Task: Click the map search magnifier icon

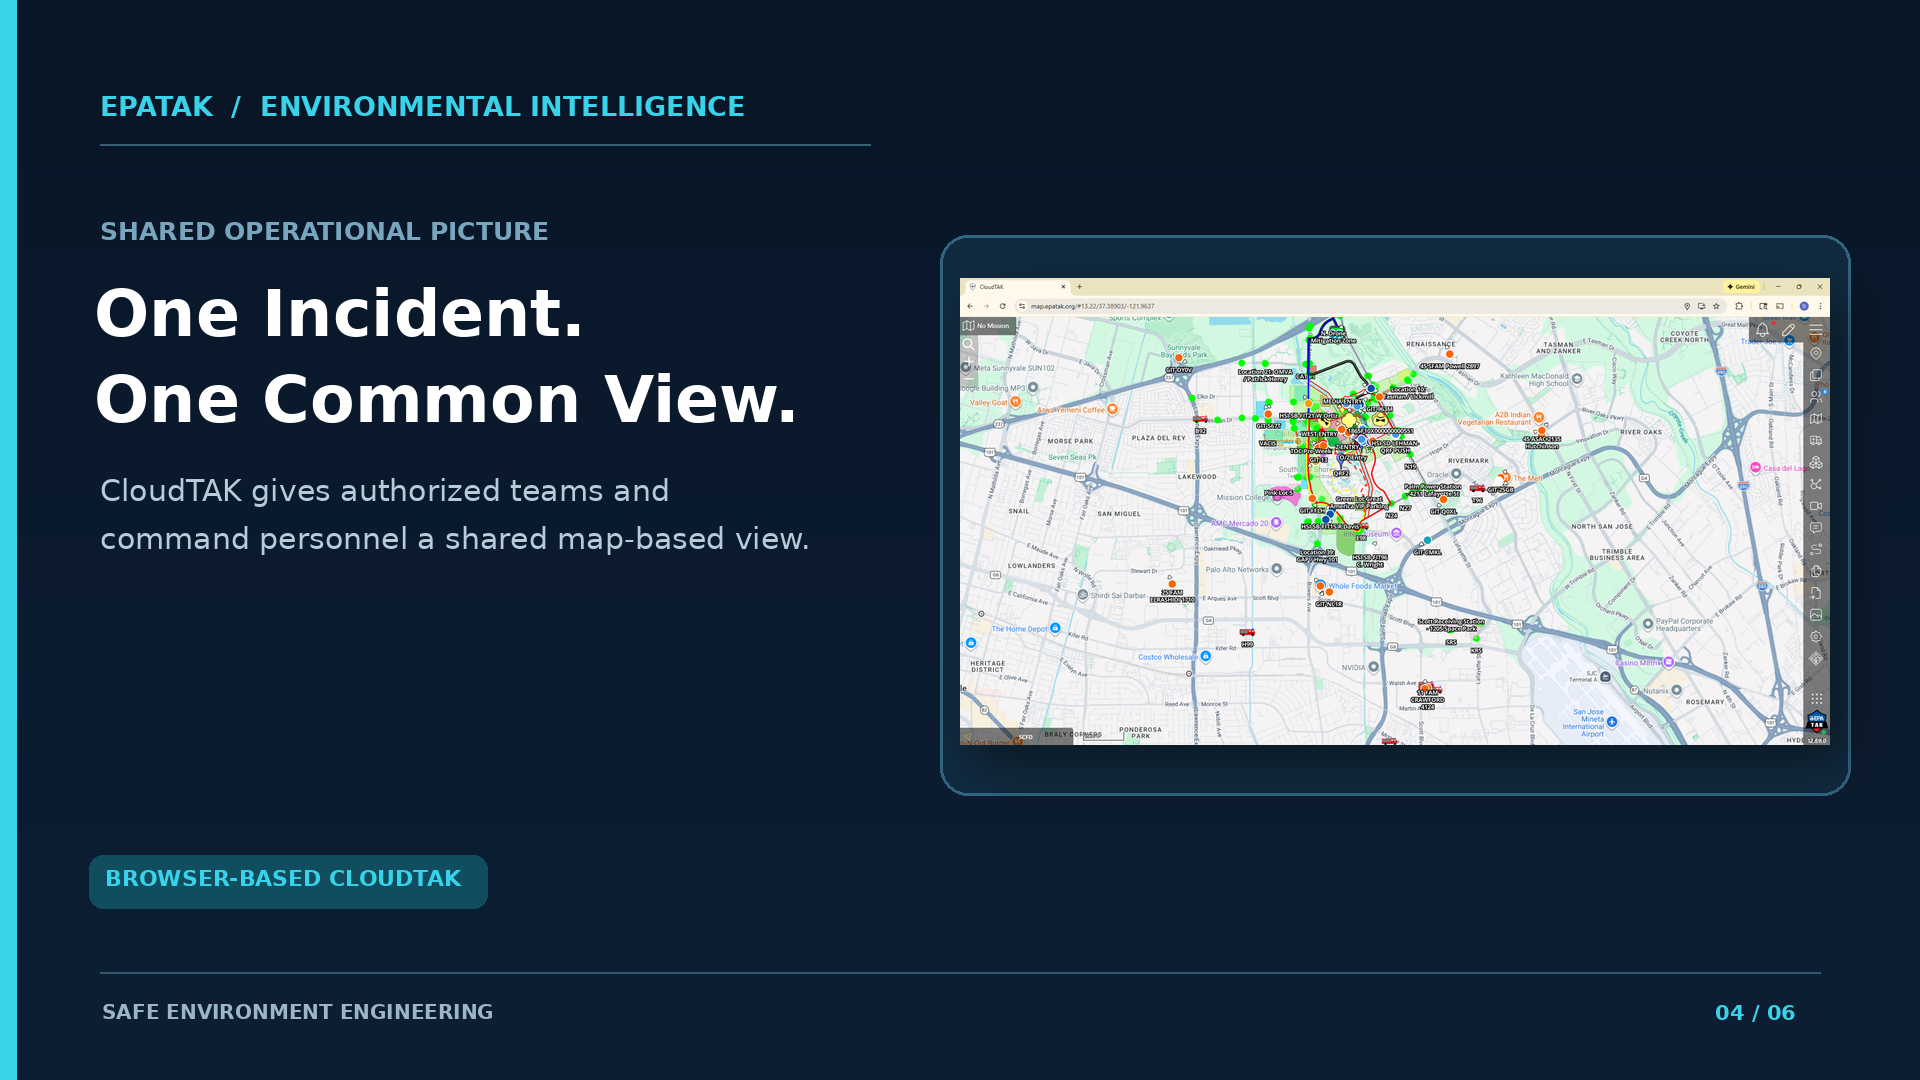Action: coord(969,345)
